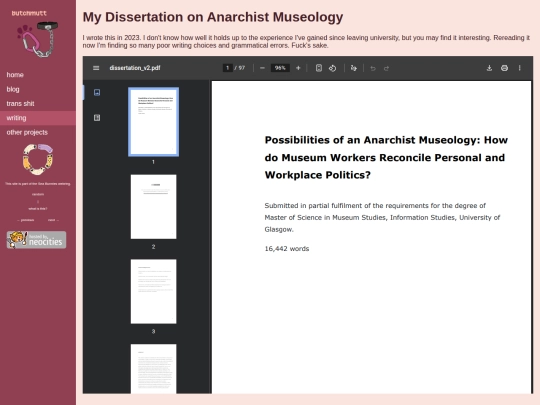Print the PDF document
540x405 pixels.
pos(505,68)
